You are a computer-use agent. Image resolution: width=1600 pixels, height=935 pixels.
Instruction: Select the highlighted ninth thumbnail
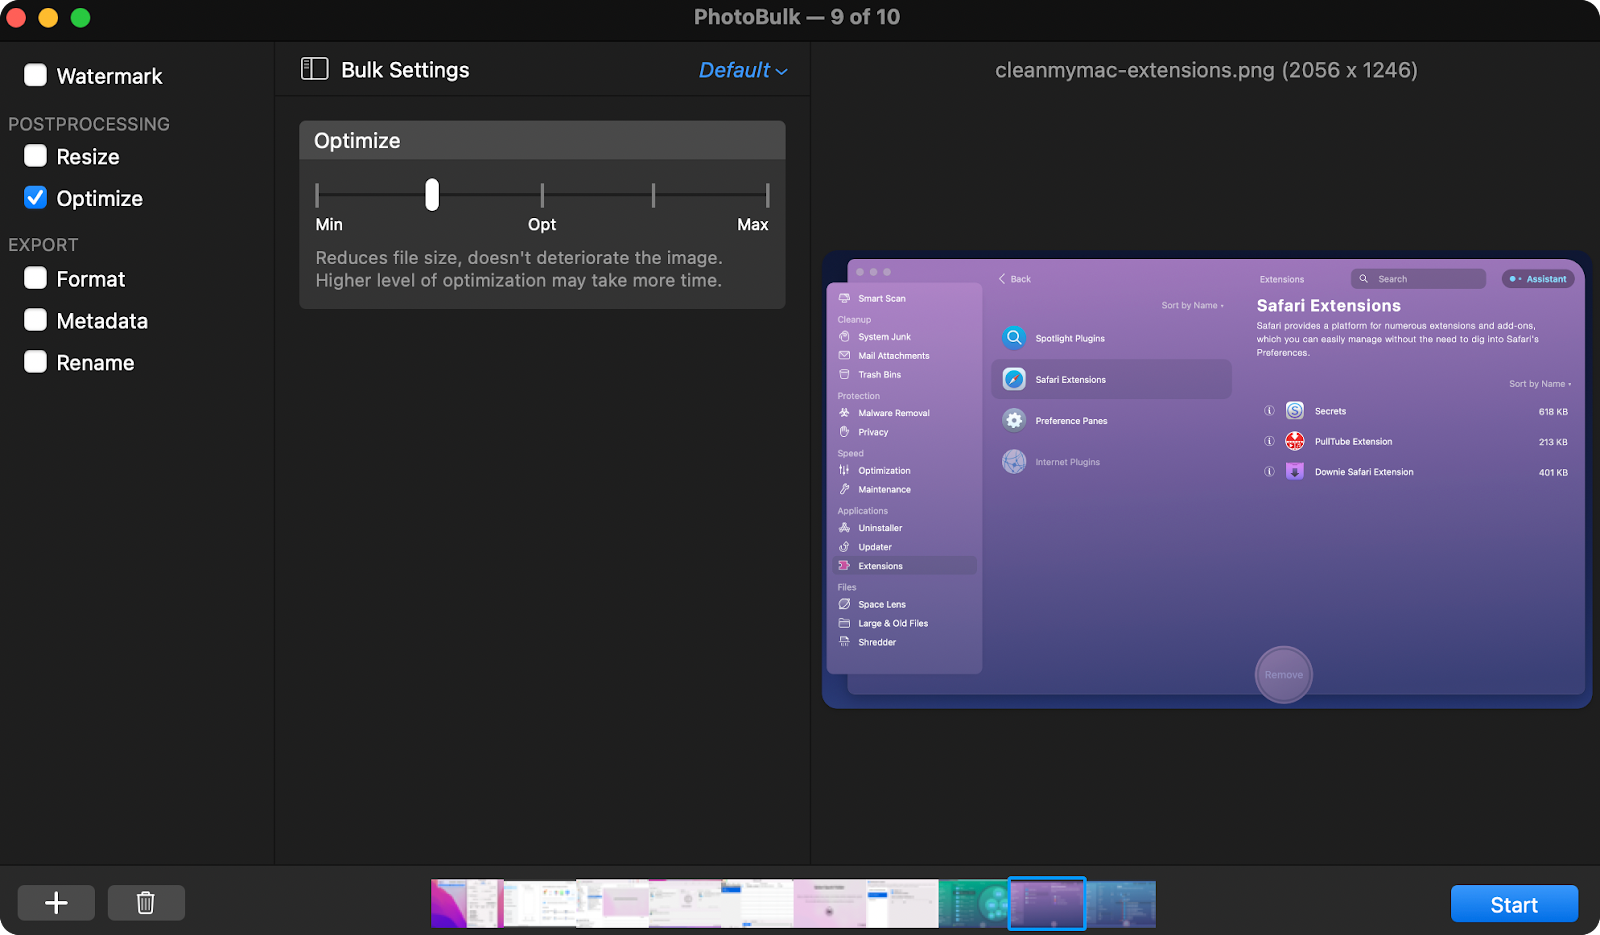[1047, 903]
